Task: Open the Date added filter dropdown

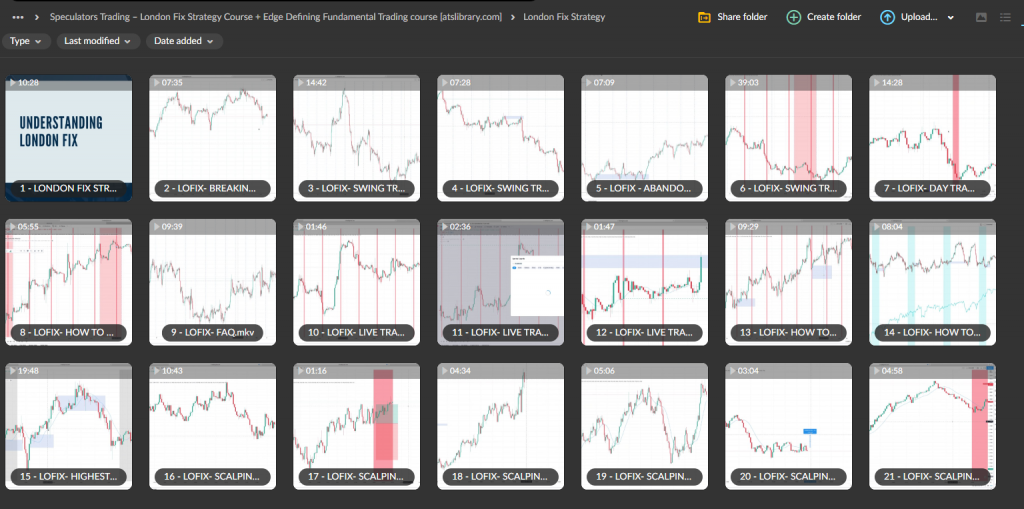Action: tap(184, 41)
